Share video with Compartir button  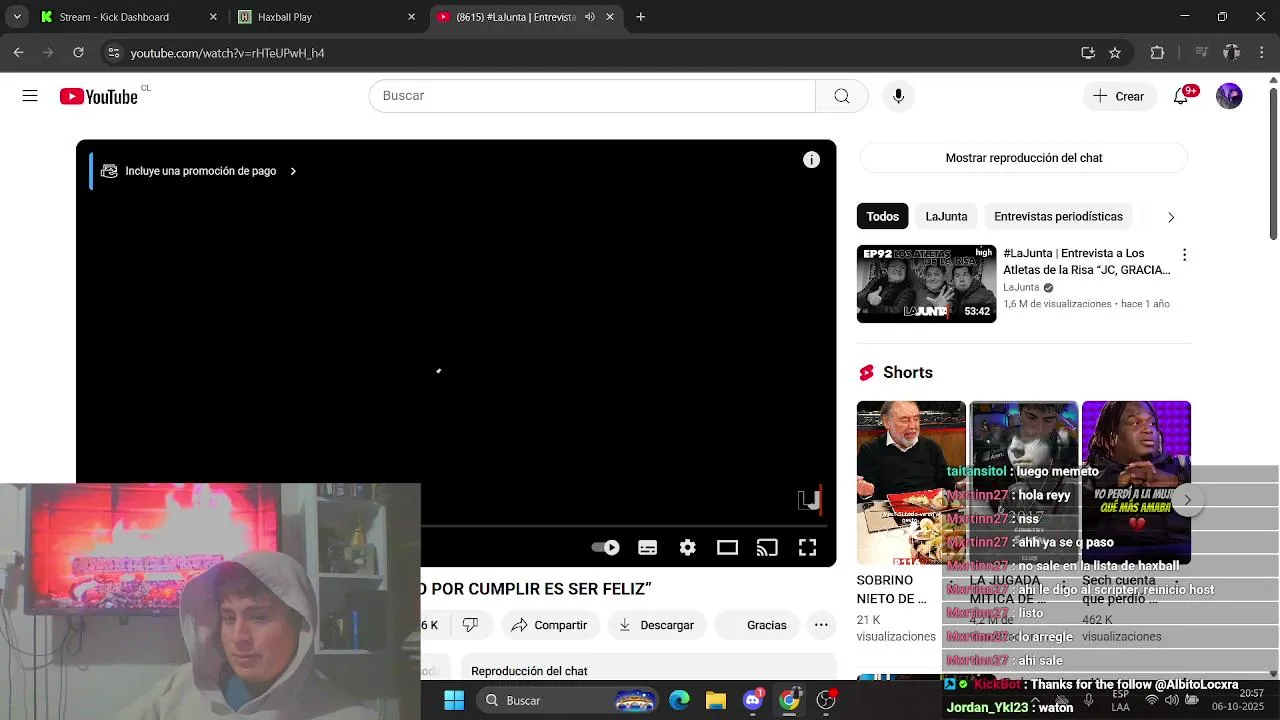click(549, 625)
